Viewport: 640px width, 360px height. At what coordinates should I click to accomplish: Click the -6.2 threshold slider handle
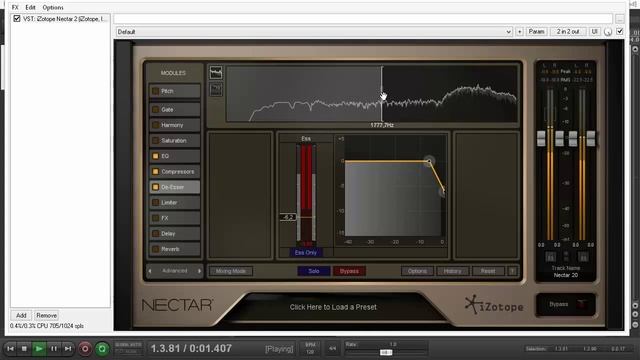click(288, 217)
